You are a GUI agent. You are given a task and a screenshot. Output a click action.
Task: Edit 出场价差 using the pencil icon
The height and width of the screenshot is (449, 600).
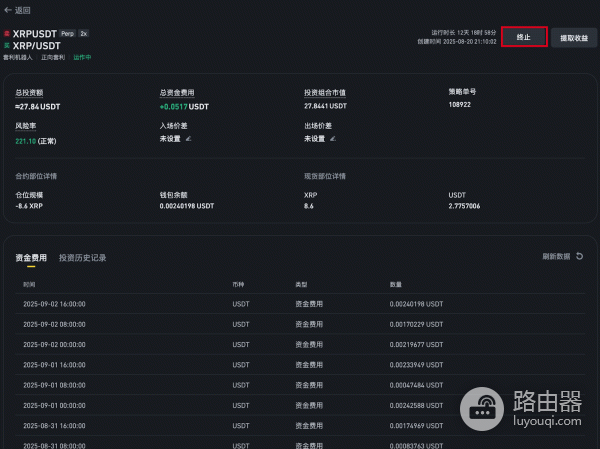click(x=333, y=139)
